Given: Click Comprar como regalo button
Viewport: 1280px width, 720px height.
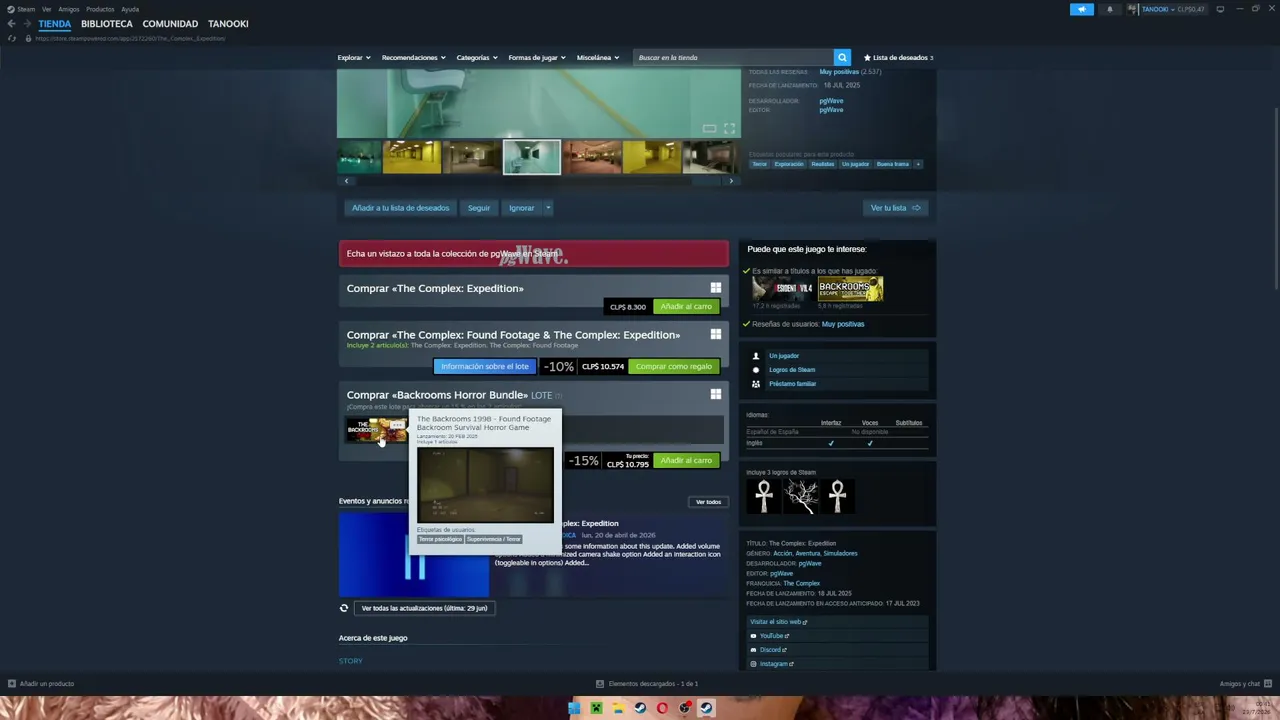Looking at the screenshot, I should coord(674,367).
